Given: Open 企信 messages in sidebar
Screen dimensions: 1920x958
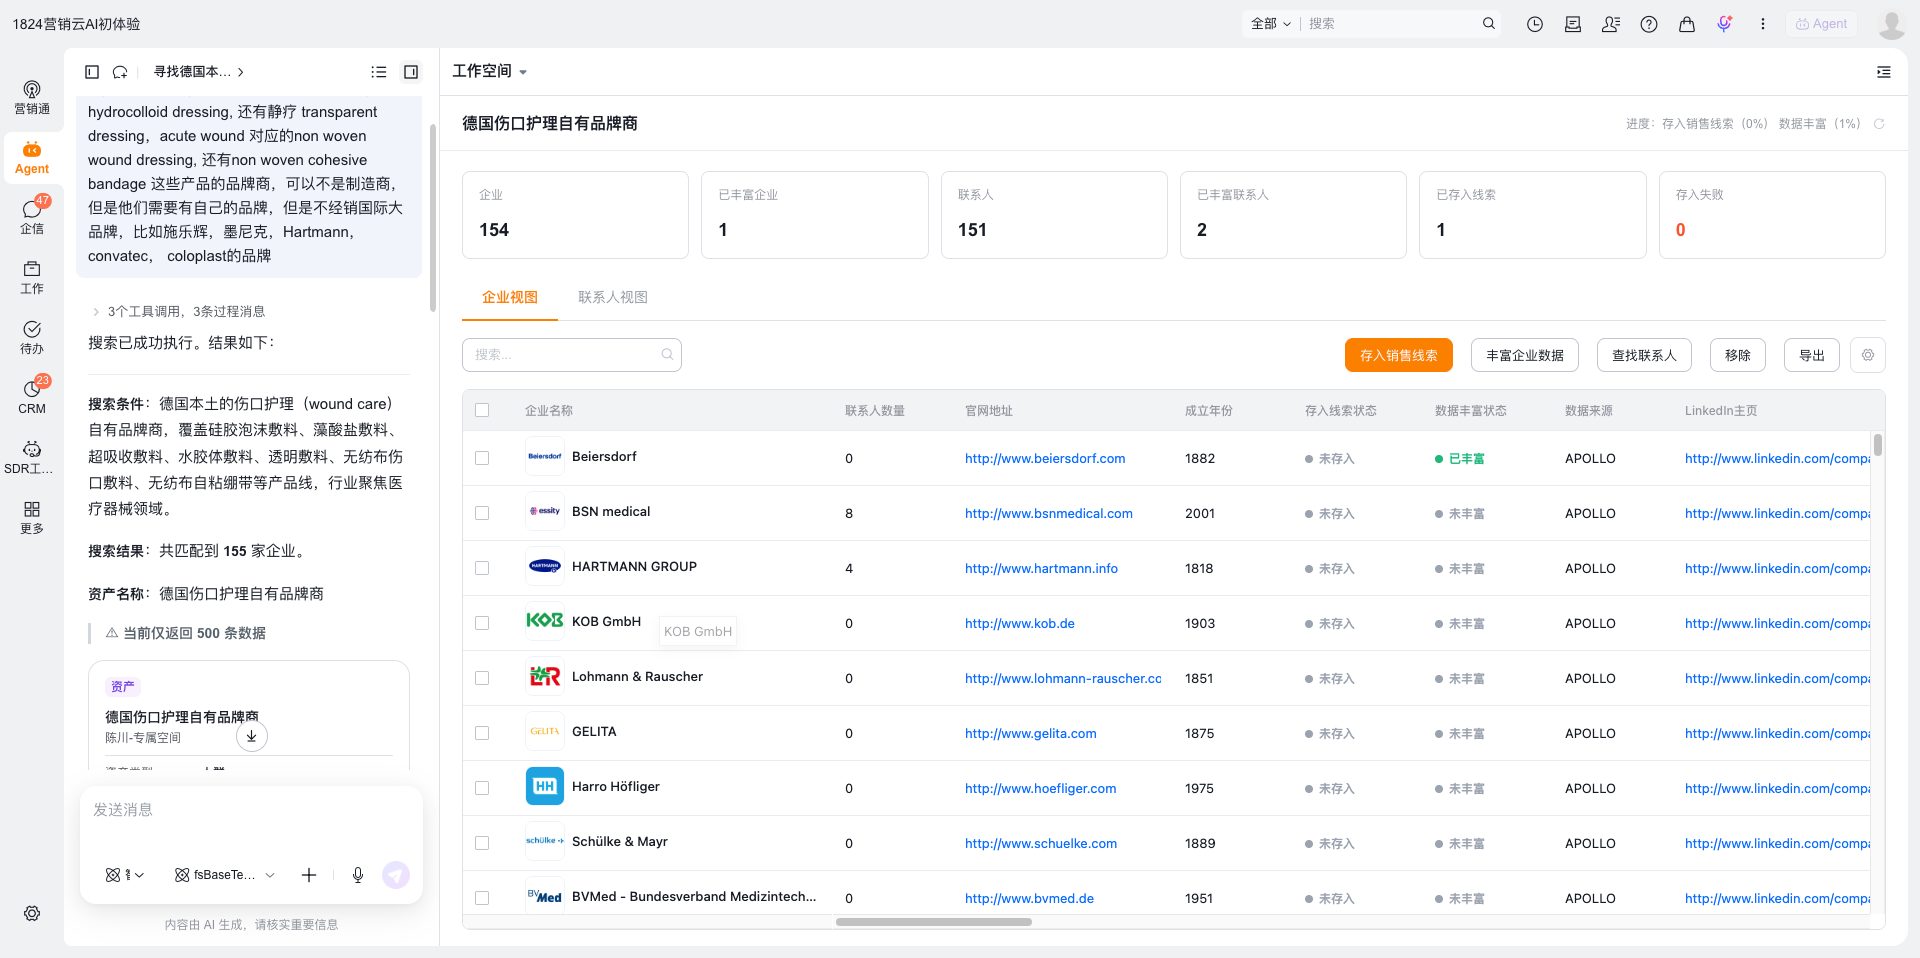Looking at the screenshot, I should (32, 218).
